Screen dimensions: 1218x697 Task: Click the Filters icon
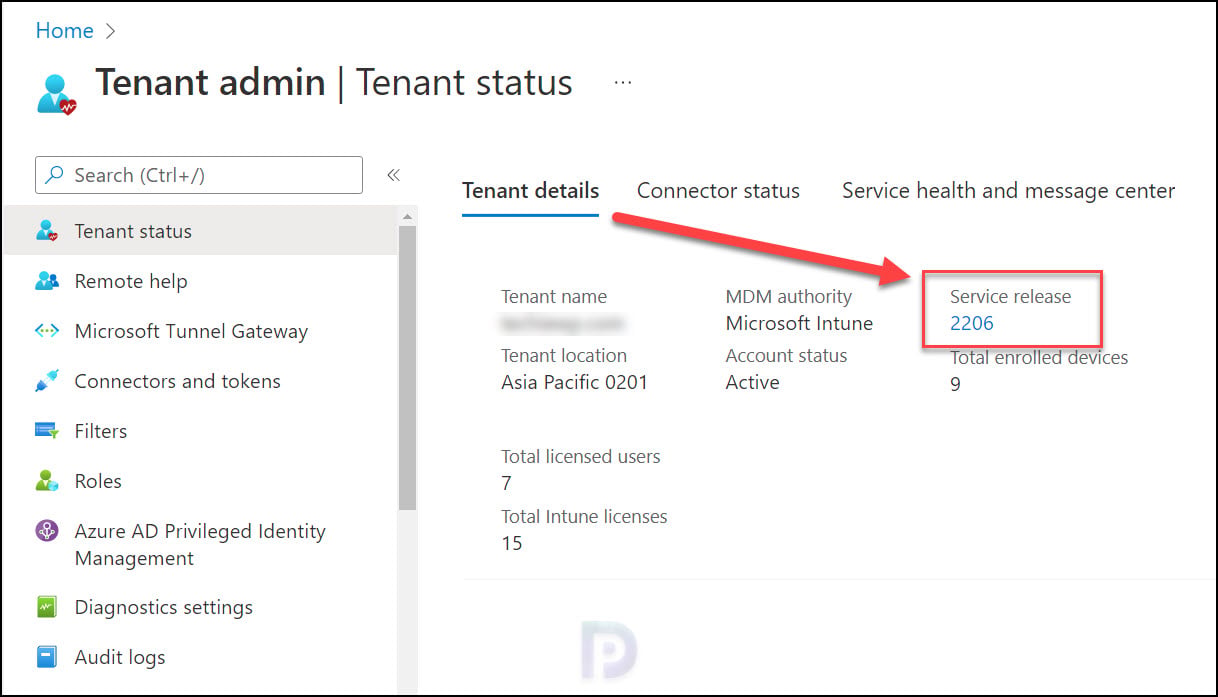tap(47, 431)
